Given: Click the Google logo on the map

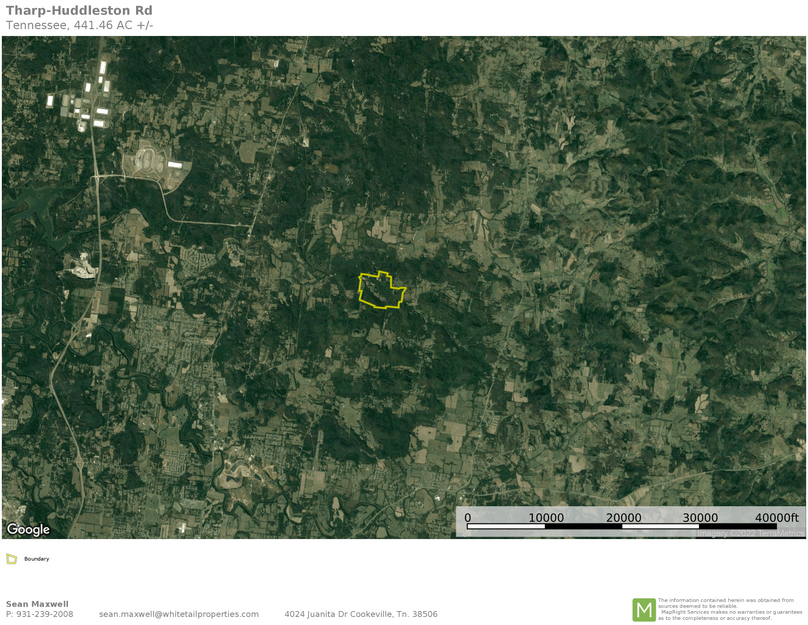Looking at the screenshot, I should pos(28,529).
